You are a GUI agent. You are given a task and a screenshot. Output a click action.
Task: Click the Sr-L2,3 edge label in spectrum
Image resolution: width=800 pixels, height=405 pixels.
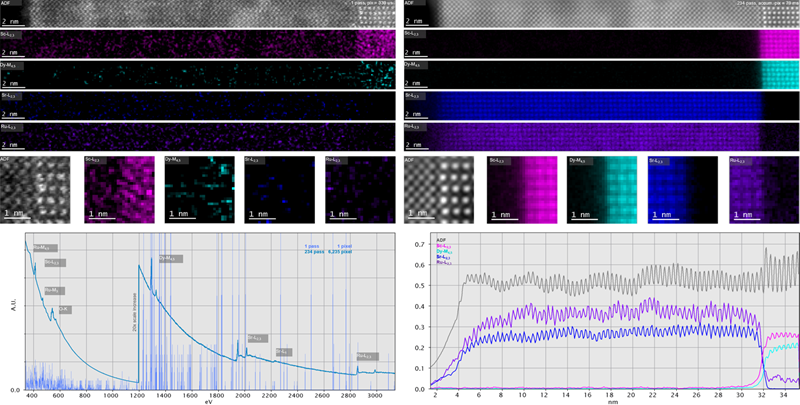point(258,338)
